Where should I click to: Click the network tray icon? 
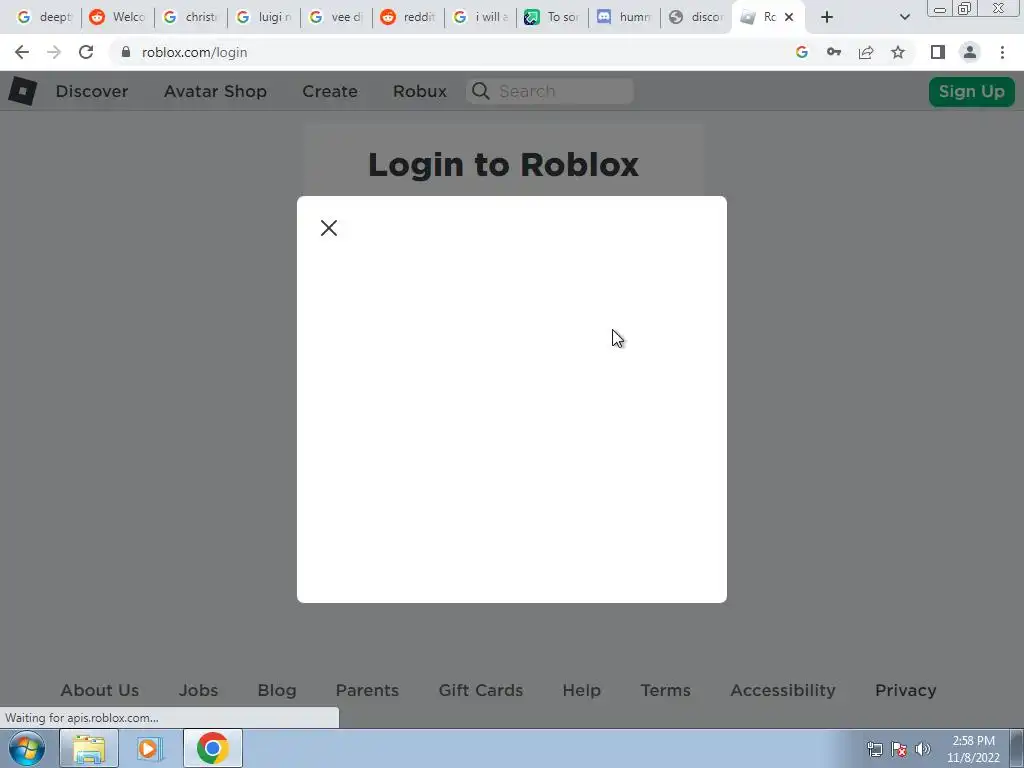[x=874, y=749]
